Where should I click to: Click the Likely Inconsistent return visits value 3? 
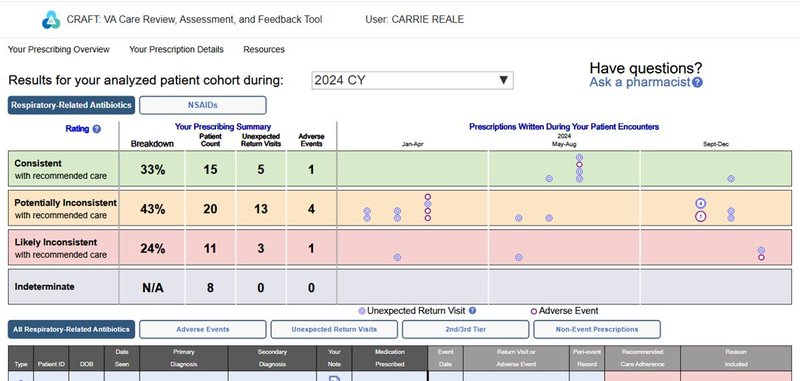261,248
